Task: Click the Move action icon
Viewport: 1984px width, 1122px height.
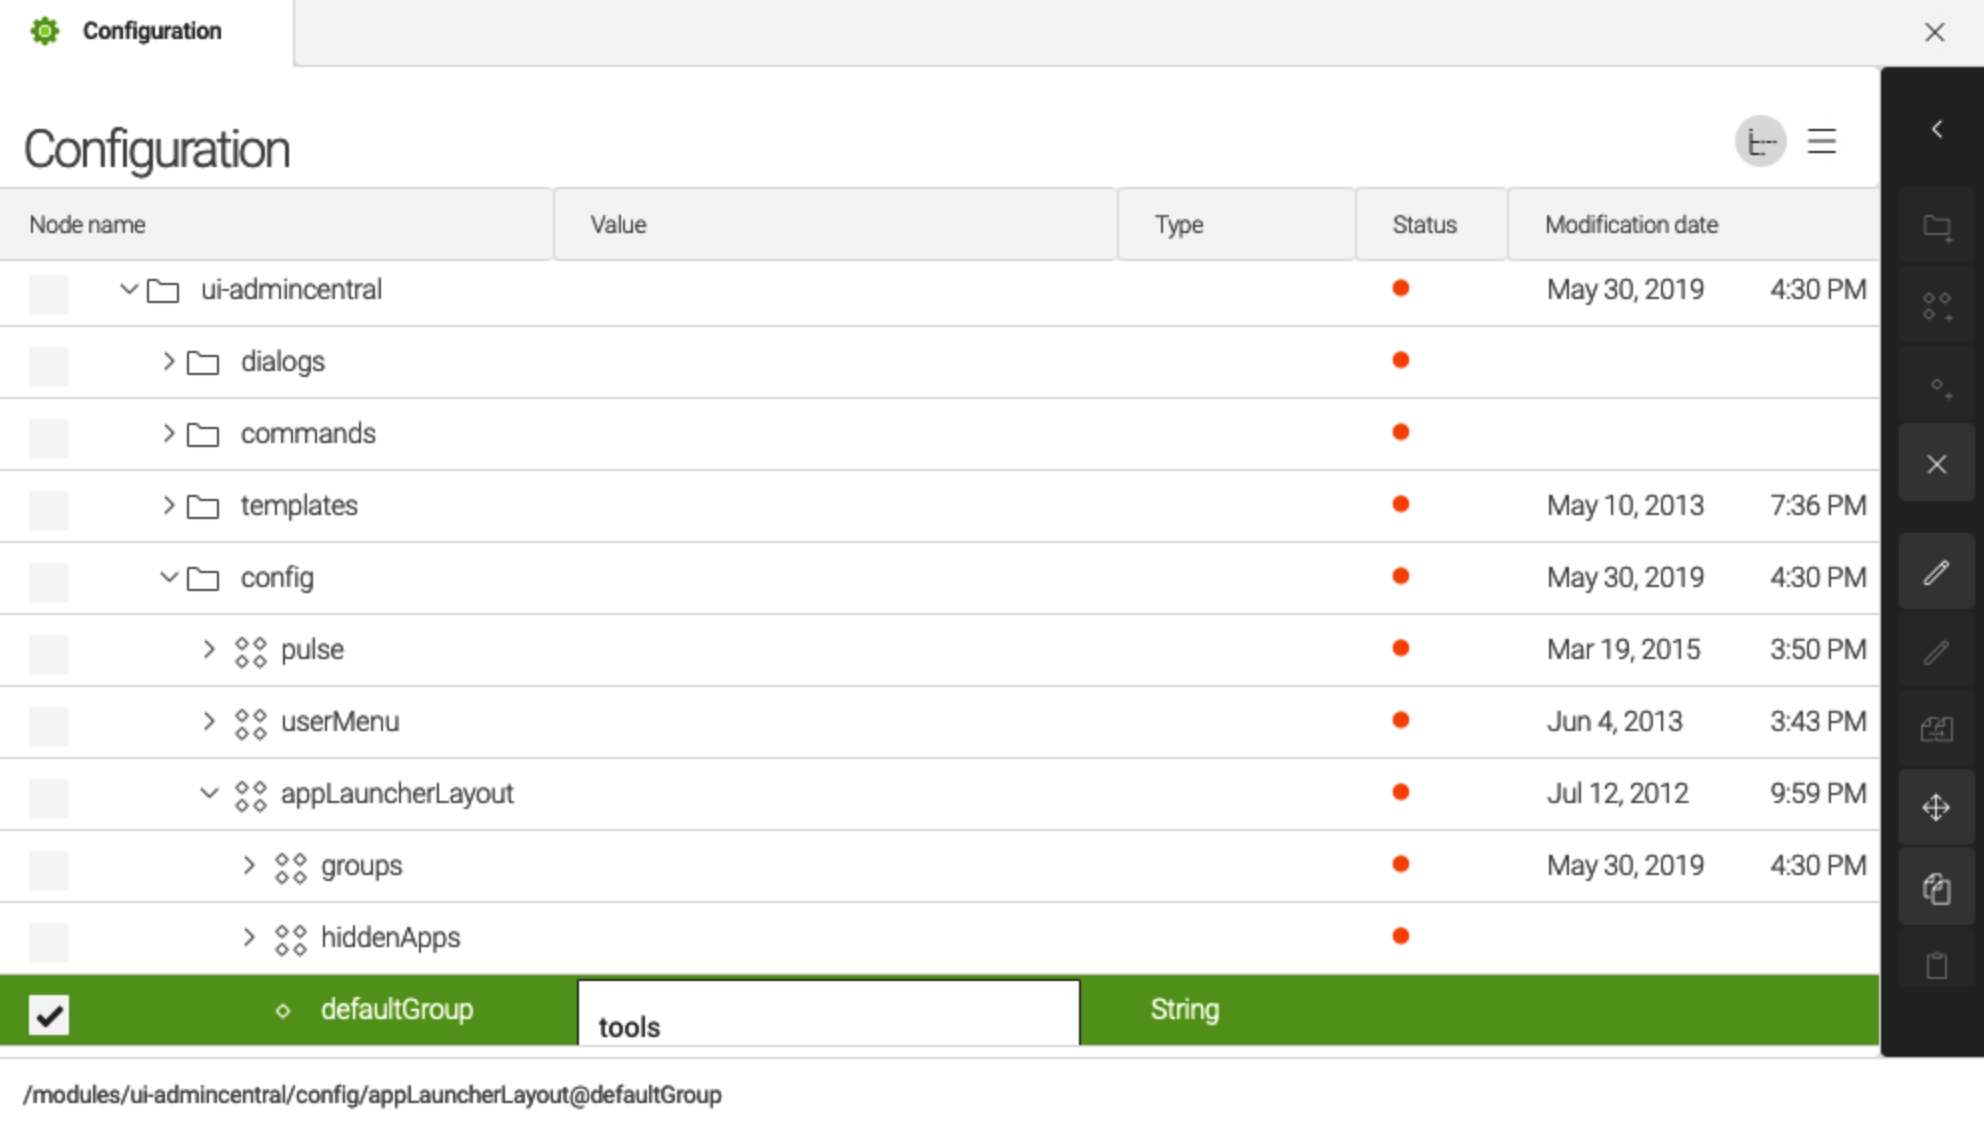Action: click(1937, 807)
